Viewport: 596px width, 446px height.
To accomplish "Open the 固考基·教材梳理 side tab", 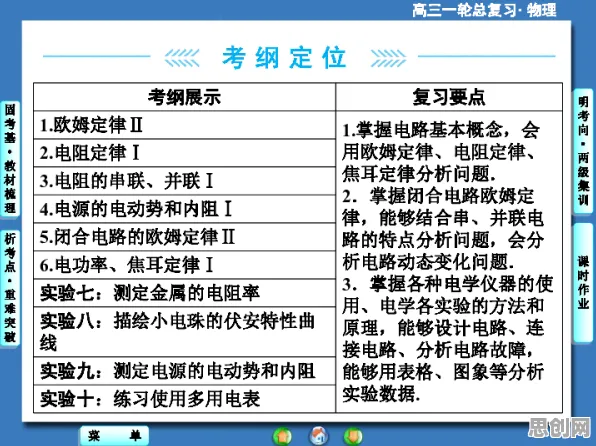I will 10,158.
